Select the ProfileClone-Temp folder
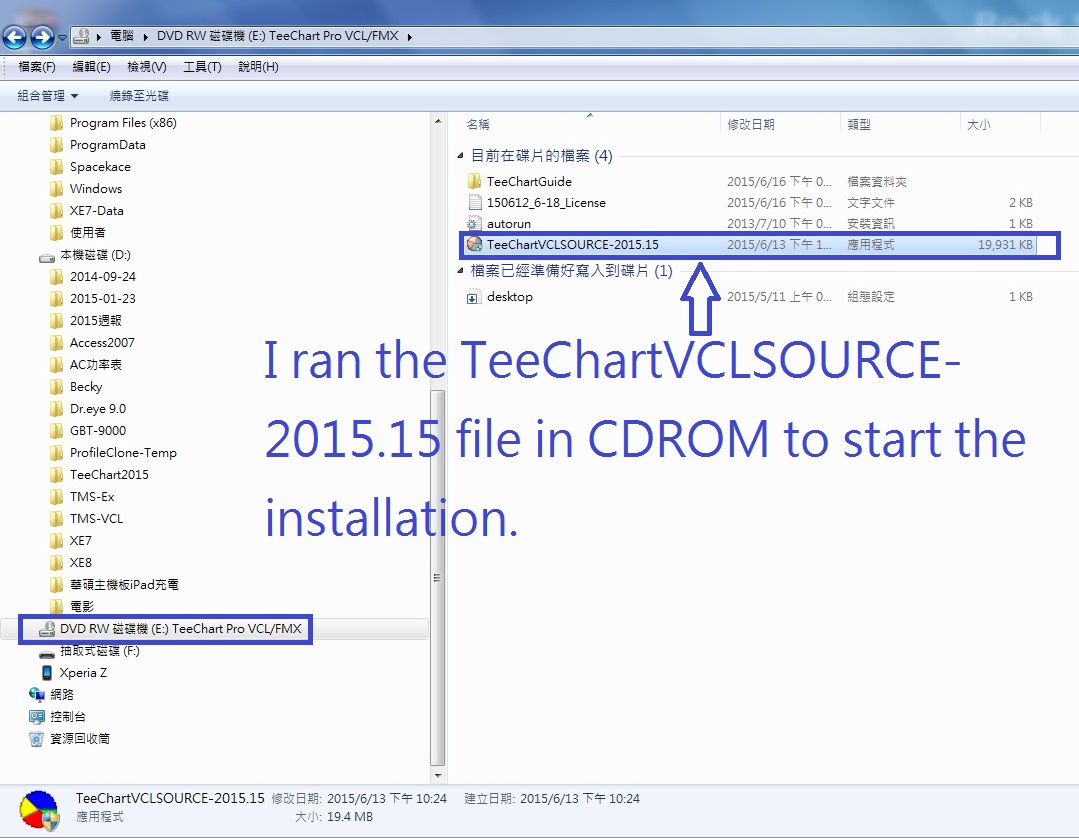1079x839 pixels. 123,453
